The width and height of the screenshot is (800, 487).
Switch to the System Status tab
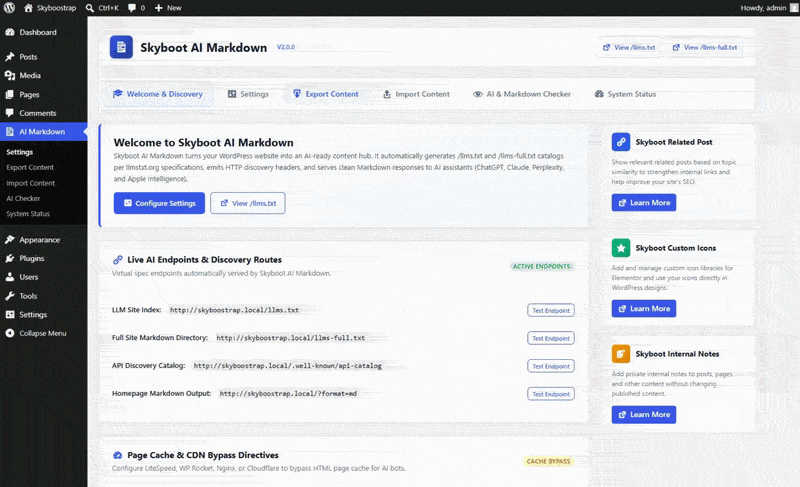[626, 94]
